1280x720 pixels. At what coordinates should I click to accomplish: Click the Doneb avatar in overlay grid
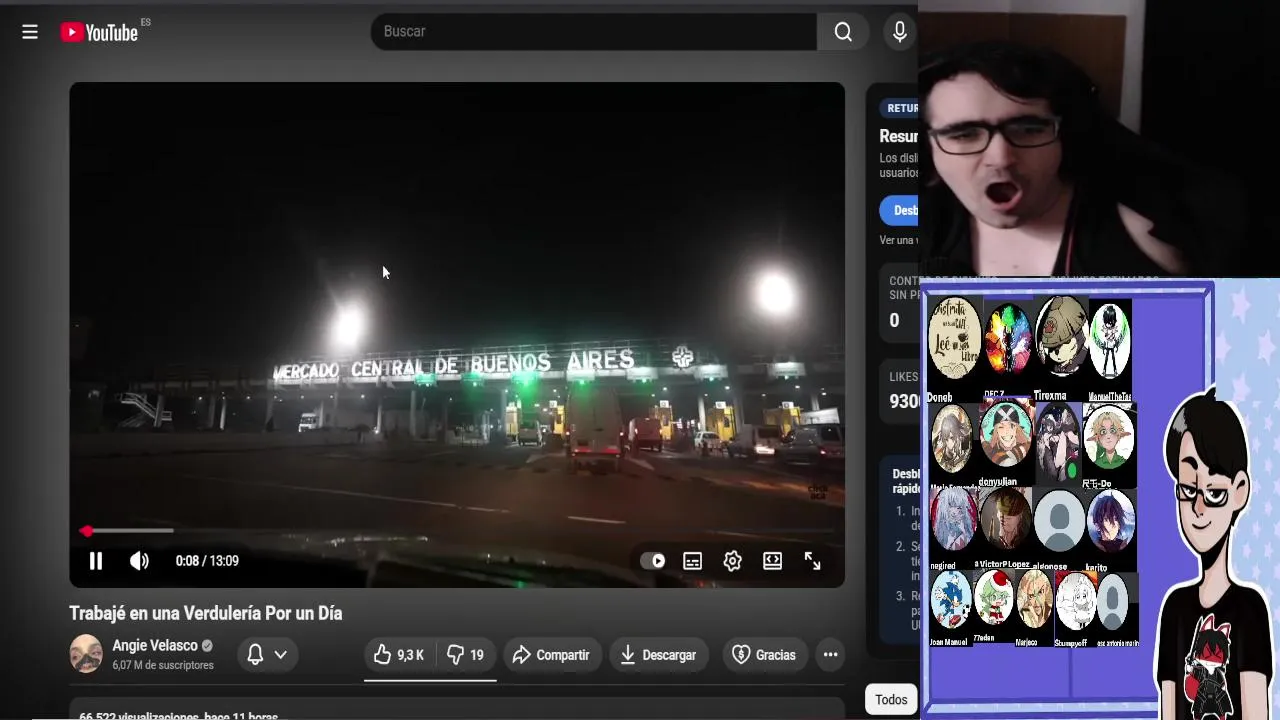954,340
